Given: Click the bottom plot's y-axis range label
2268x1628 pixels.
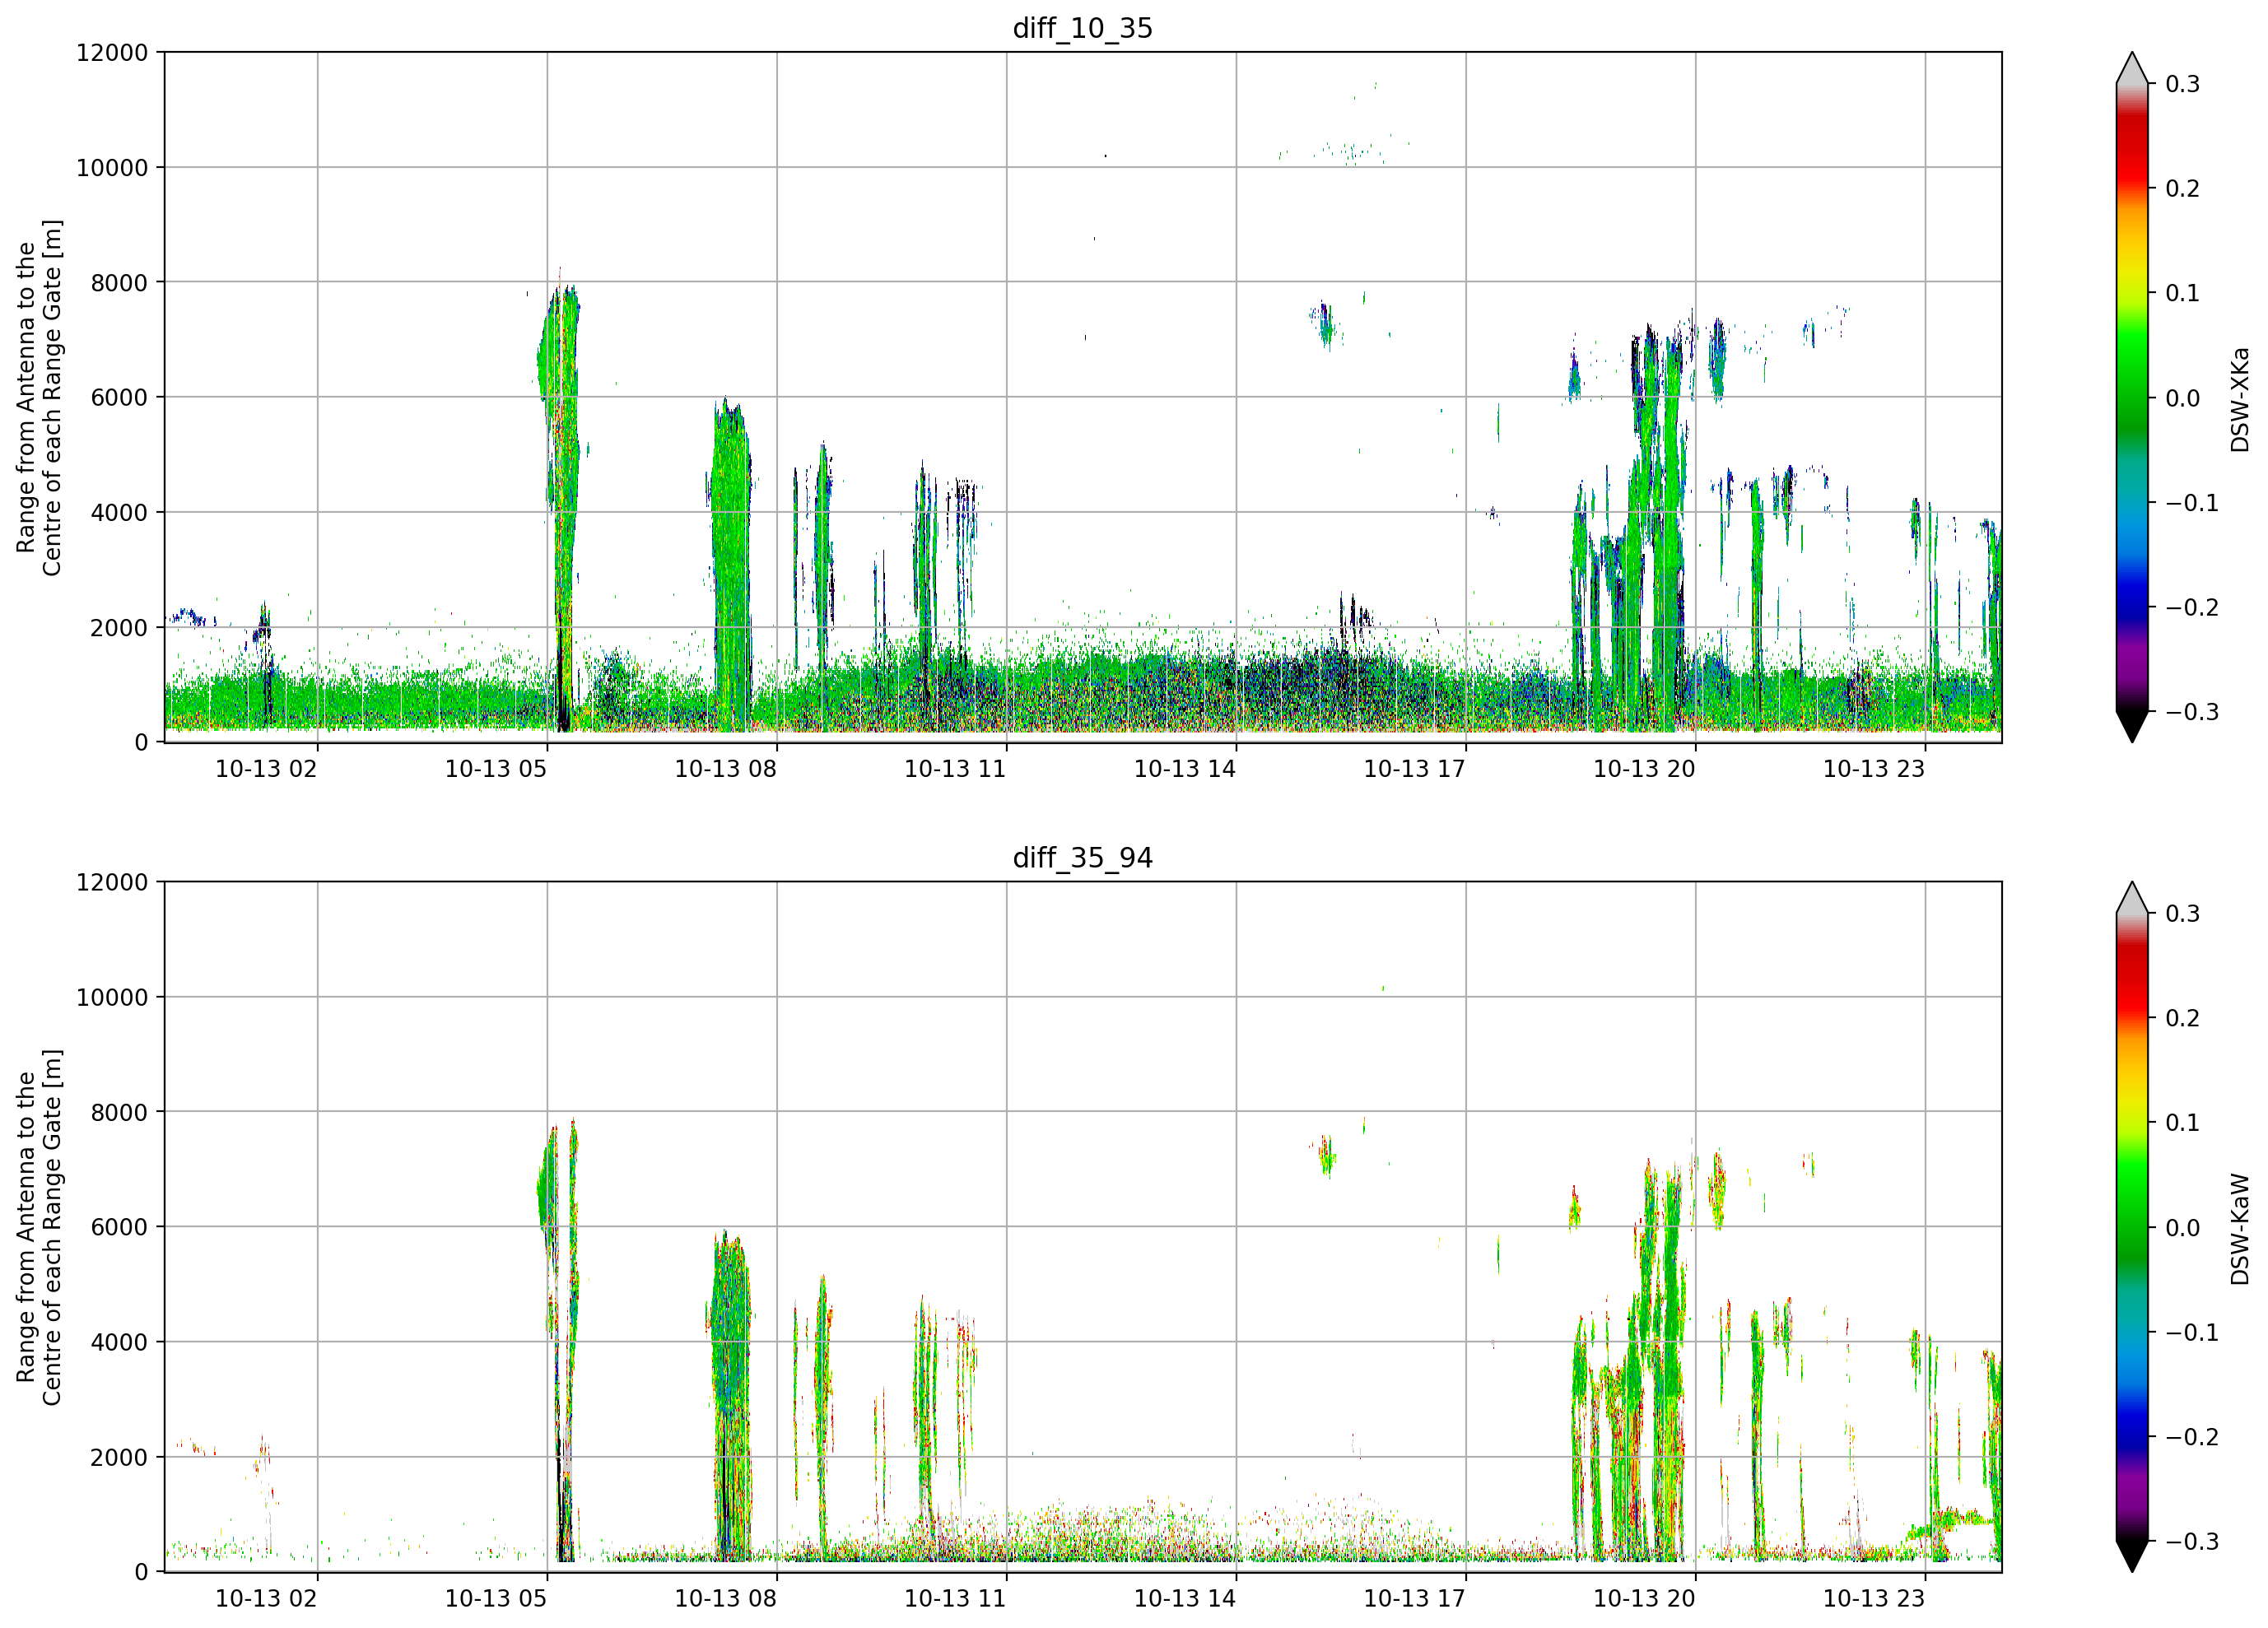Looking at the screenshot, I should [x=39, y=1227].
